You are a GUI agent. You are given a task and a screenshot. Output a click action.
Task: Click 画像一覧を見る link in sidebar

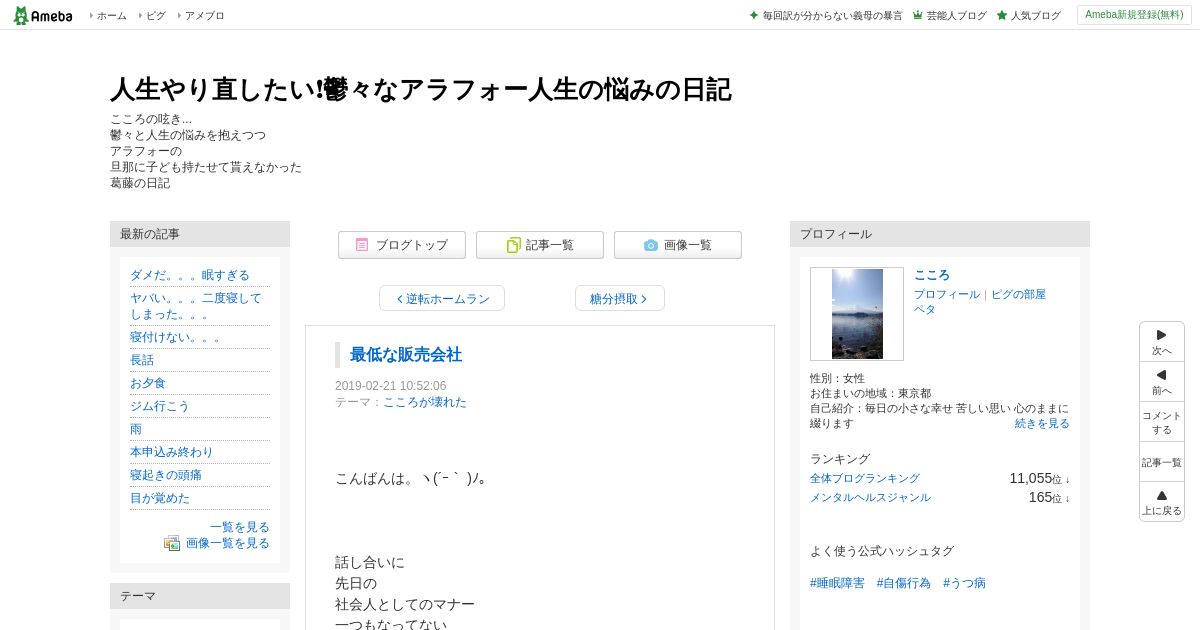pyautogui.click(x=228, y=543)
